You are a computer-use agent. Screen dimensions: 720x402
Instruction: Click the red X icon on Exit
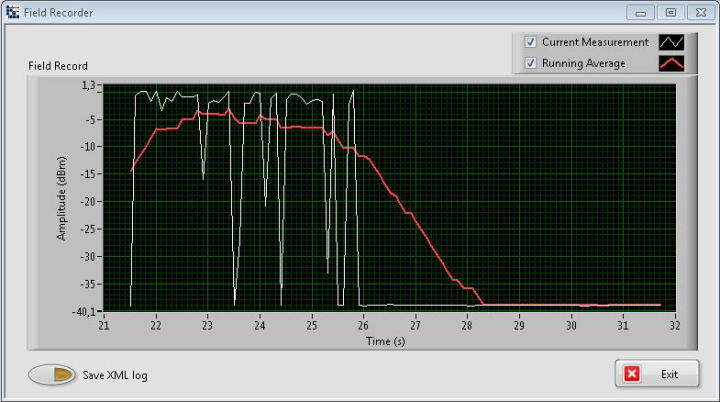coord(632,374)
